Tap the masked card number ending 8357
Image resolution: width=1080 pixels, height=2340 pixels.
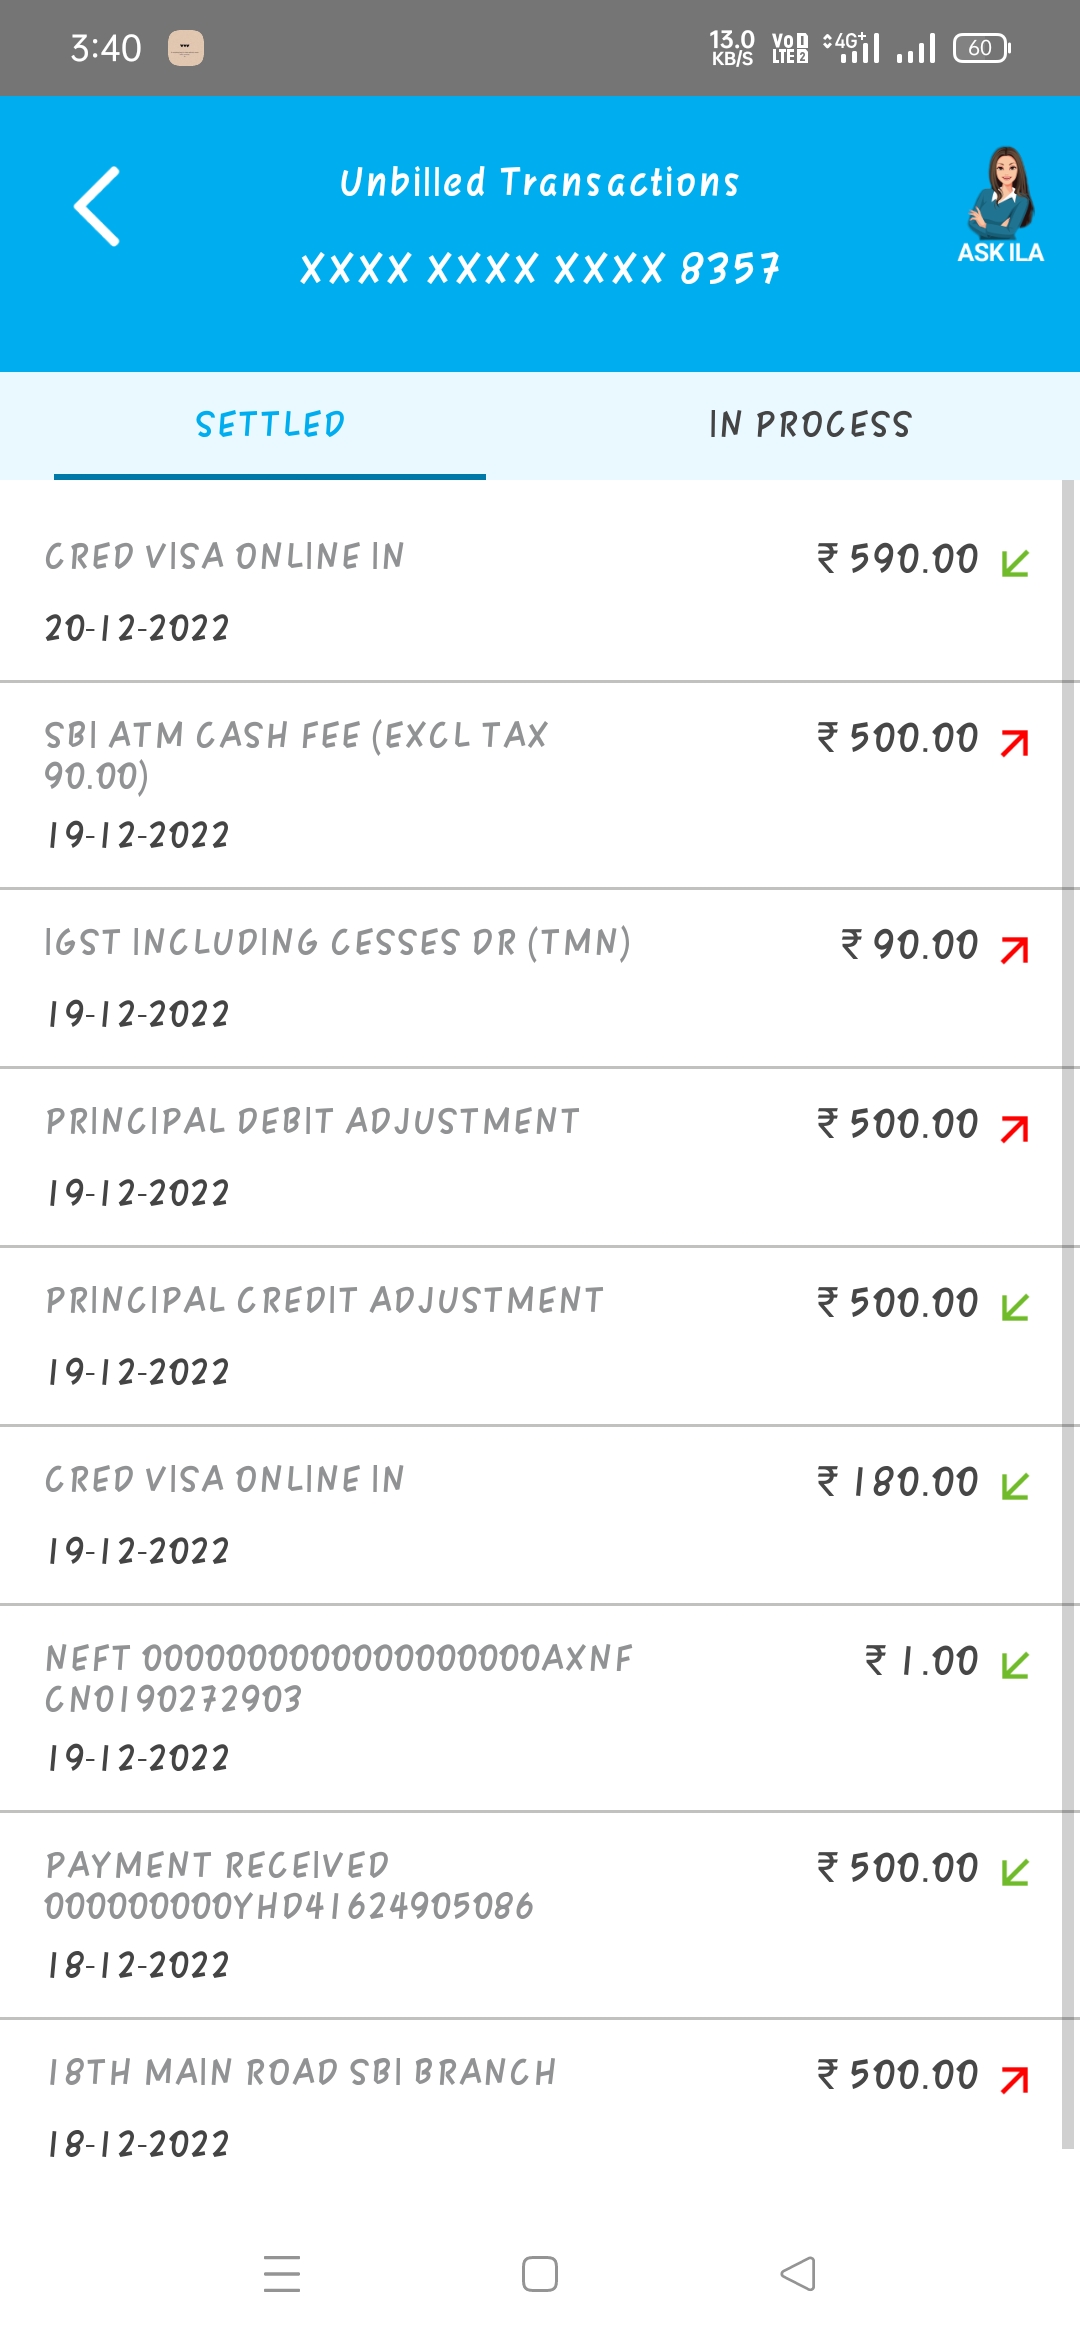pos(540,269)
